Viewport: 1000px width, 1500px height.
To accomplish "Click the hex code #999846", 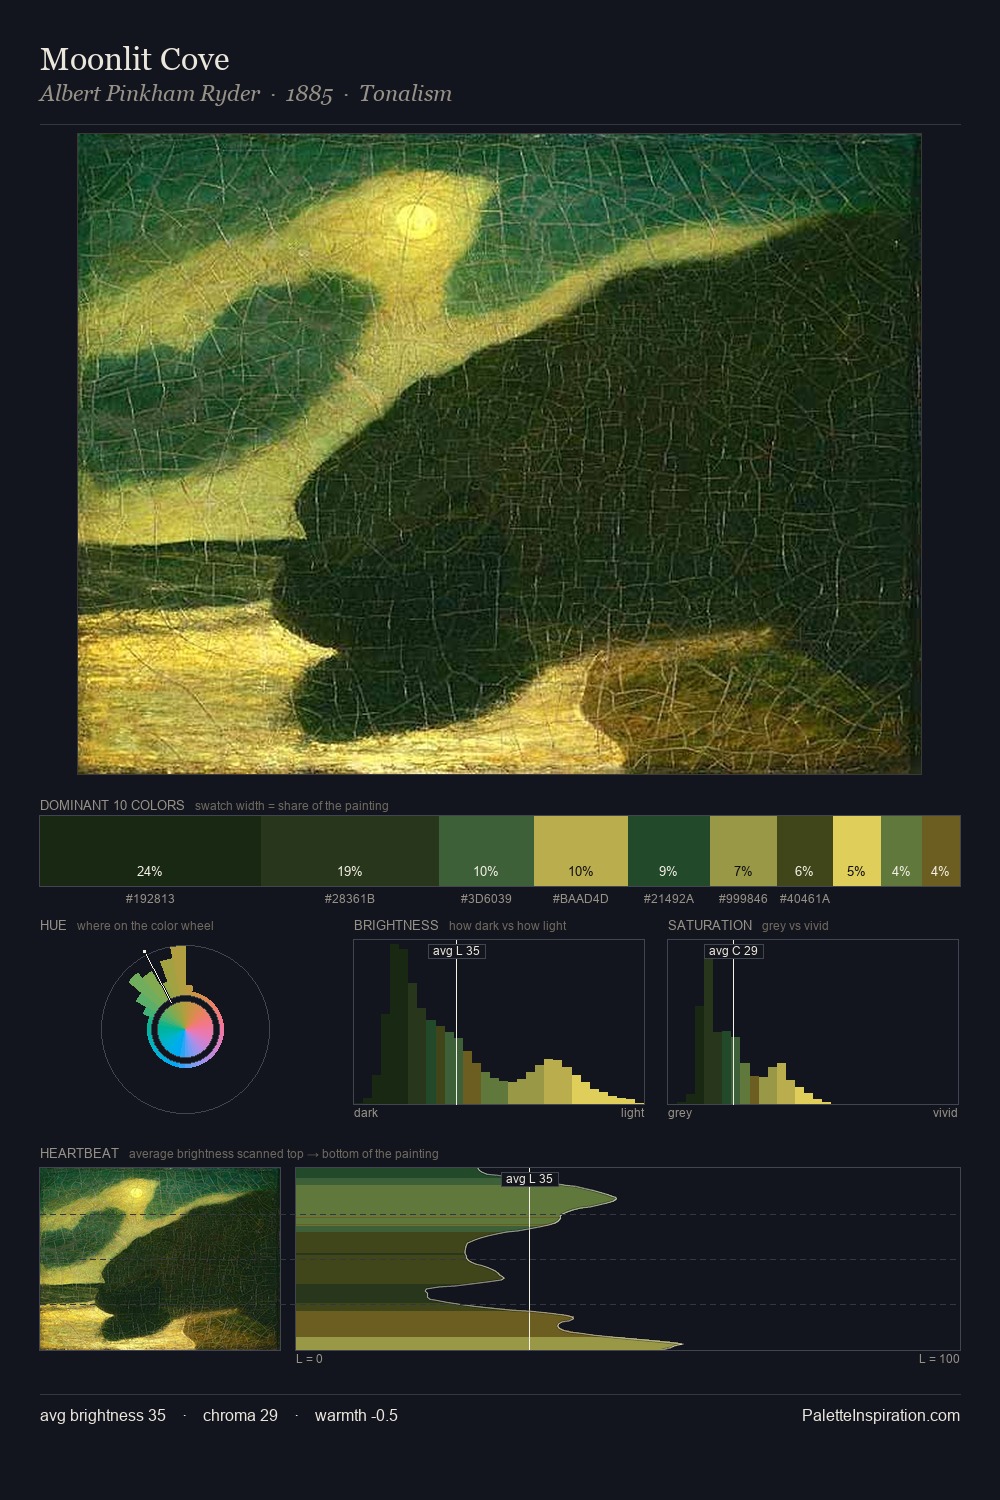I will click(x=743, y=899).
